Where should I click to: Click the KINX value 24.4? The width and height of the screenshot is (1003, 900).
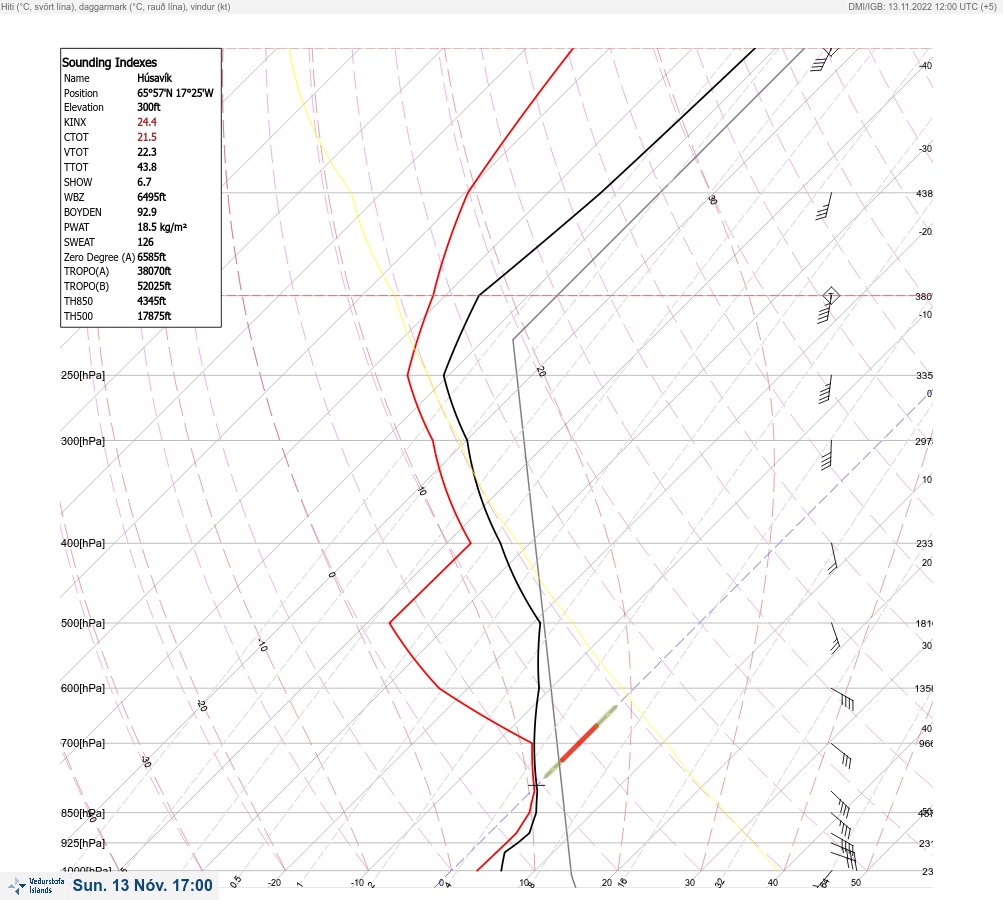coord(146,122)
